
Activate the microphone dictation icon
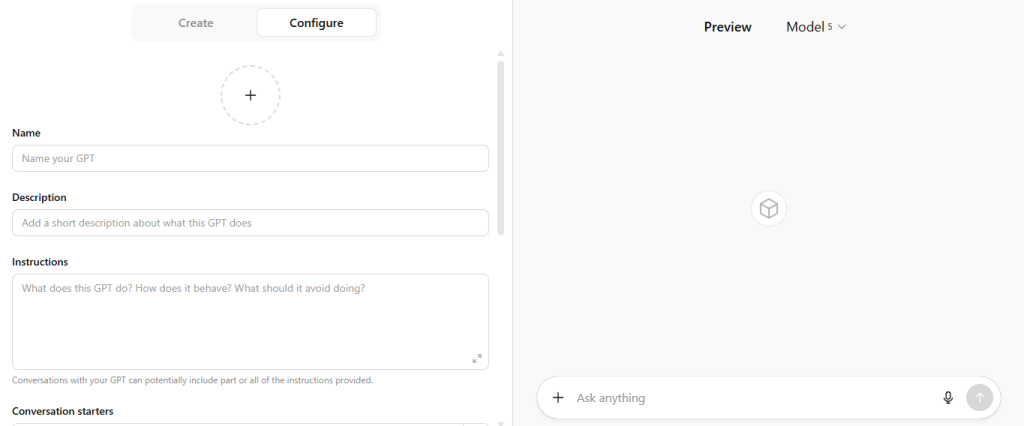(x=948, y=397)
